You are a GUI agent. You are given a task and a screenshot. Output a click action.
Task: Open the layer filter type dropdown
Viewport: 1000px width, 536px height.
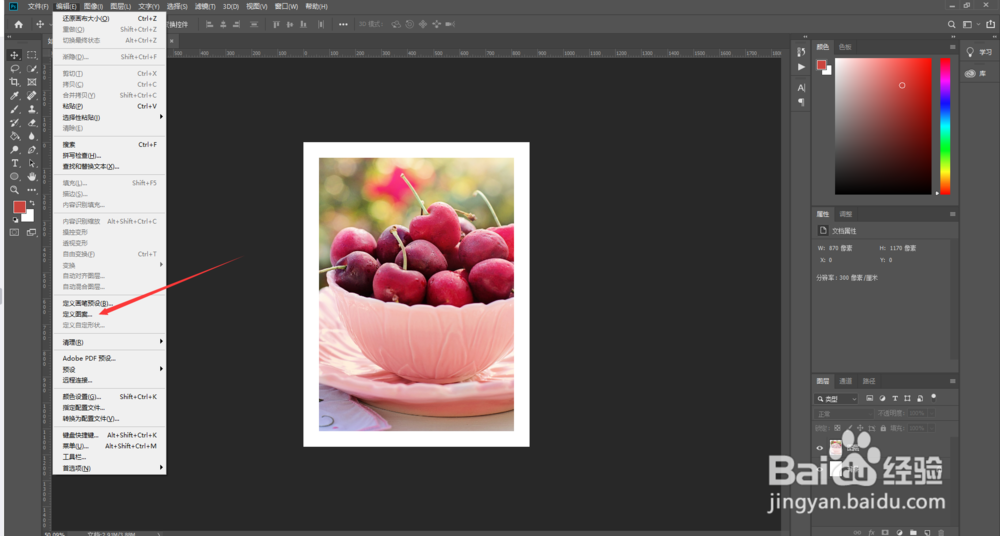click(x=837, y=399)
